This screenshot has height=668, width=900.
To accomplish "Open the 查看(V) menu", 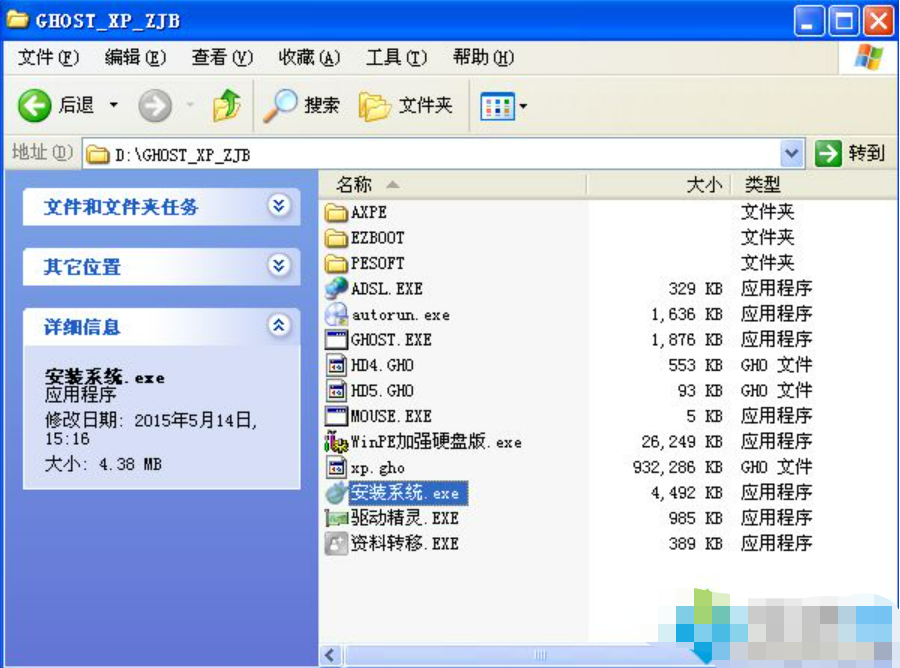I will 222,57.
